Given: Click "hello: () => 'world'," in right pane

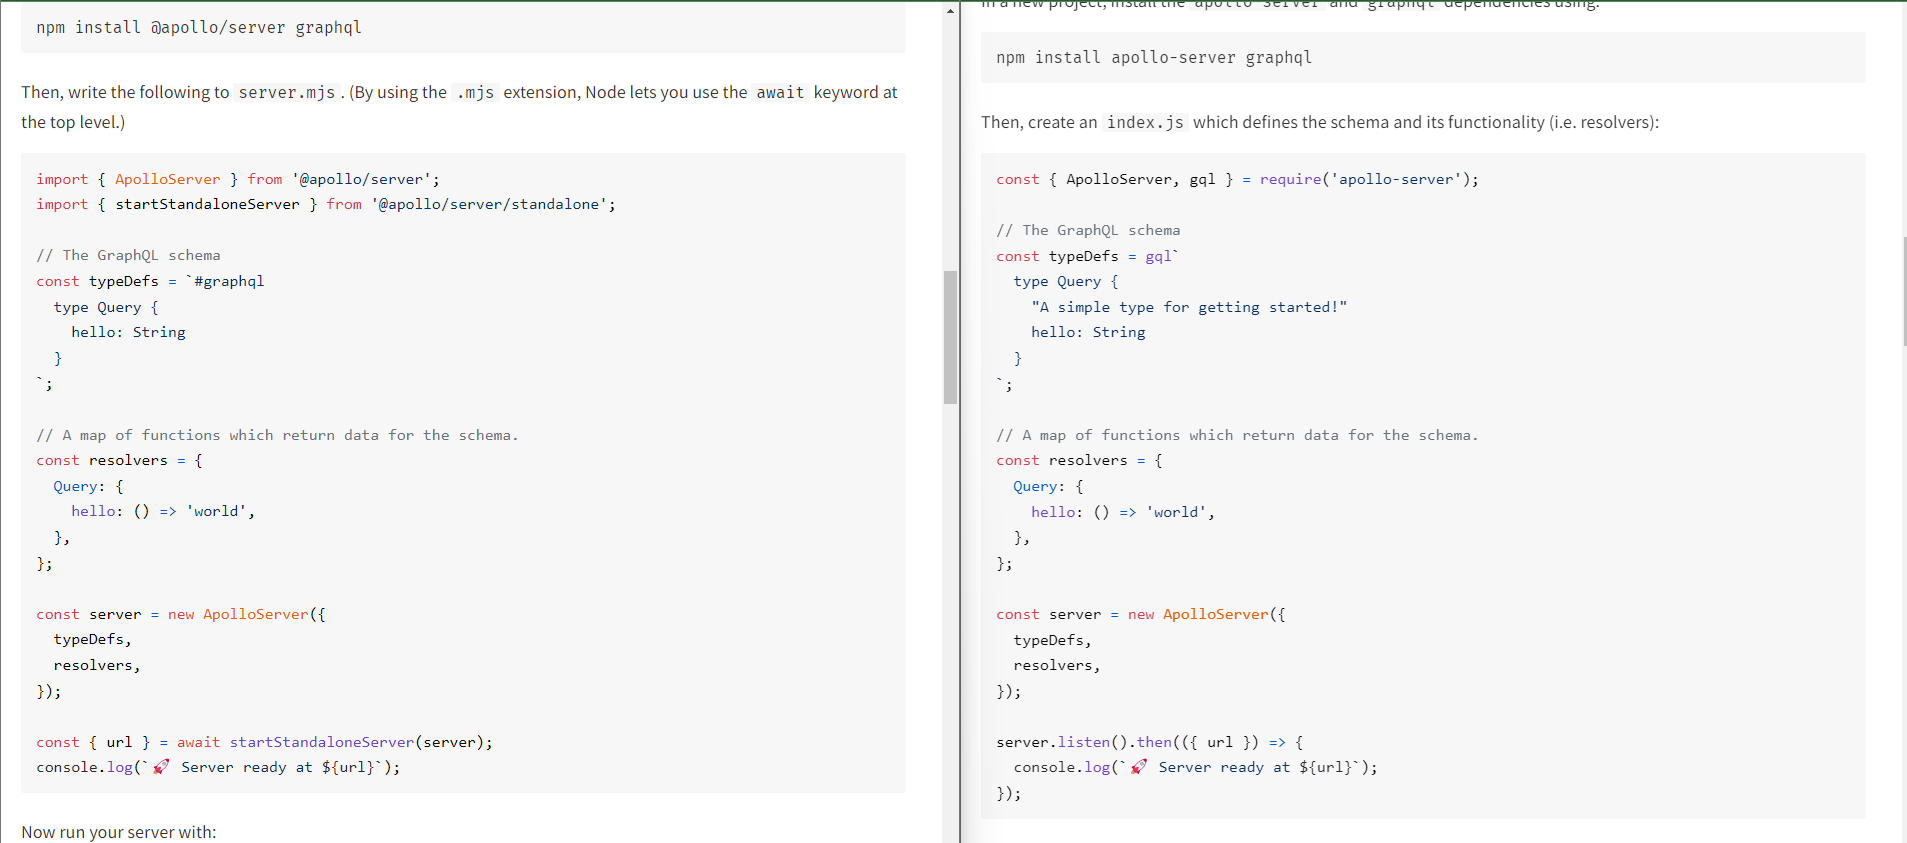Looking at the screenshot, I should pyautogui.click(x=1123, y=512).
